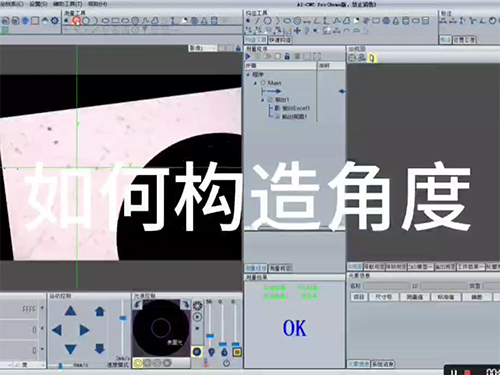Click the blue globe toolbar icon
This screenshot has width=500, height=375.
pos(25,21)
